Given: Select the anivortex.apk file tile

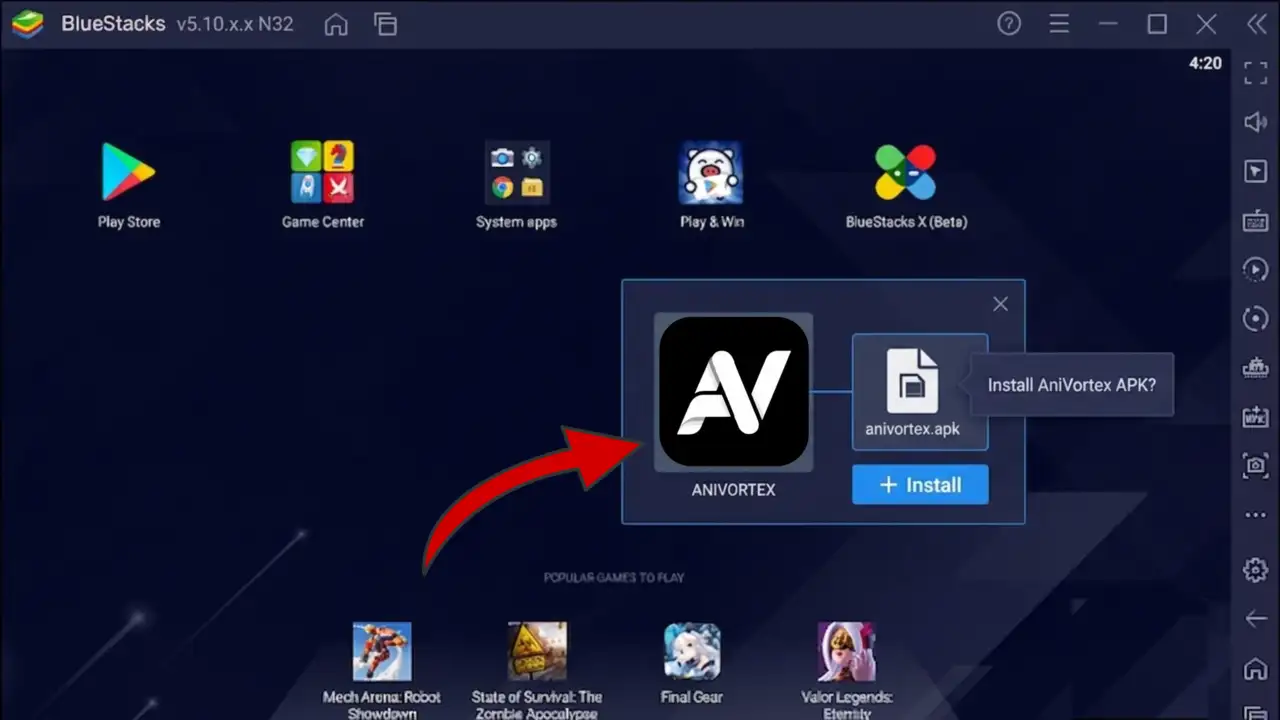Looking at the screenshot, I should click(x=920, y=392).
